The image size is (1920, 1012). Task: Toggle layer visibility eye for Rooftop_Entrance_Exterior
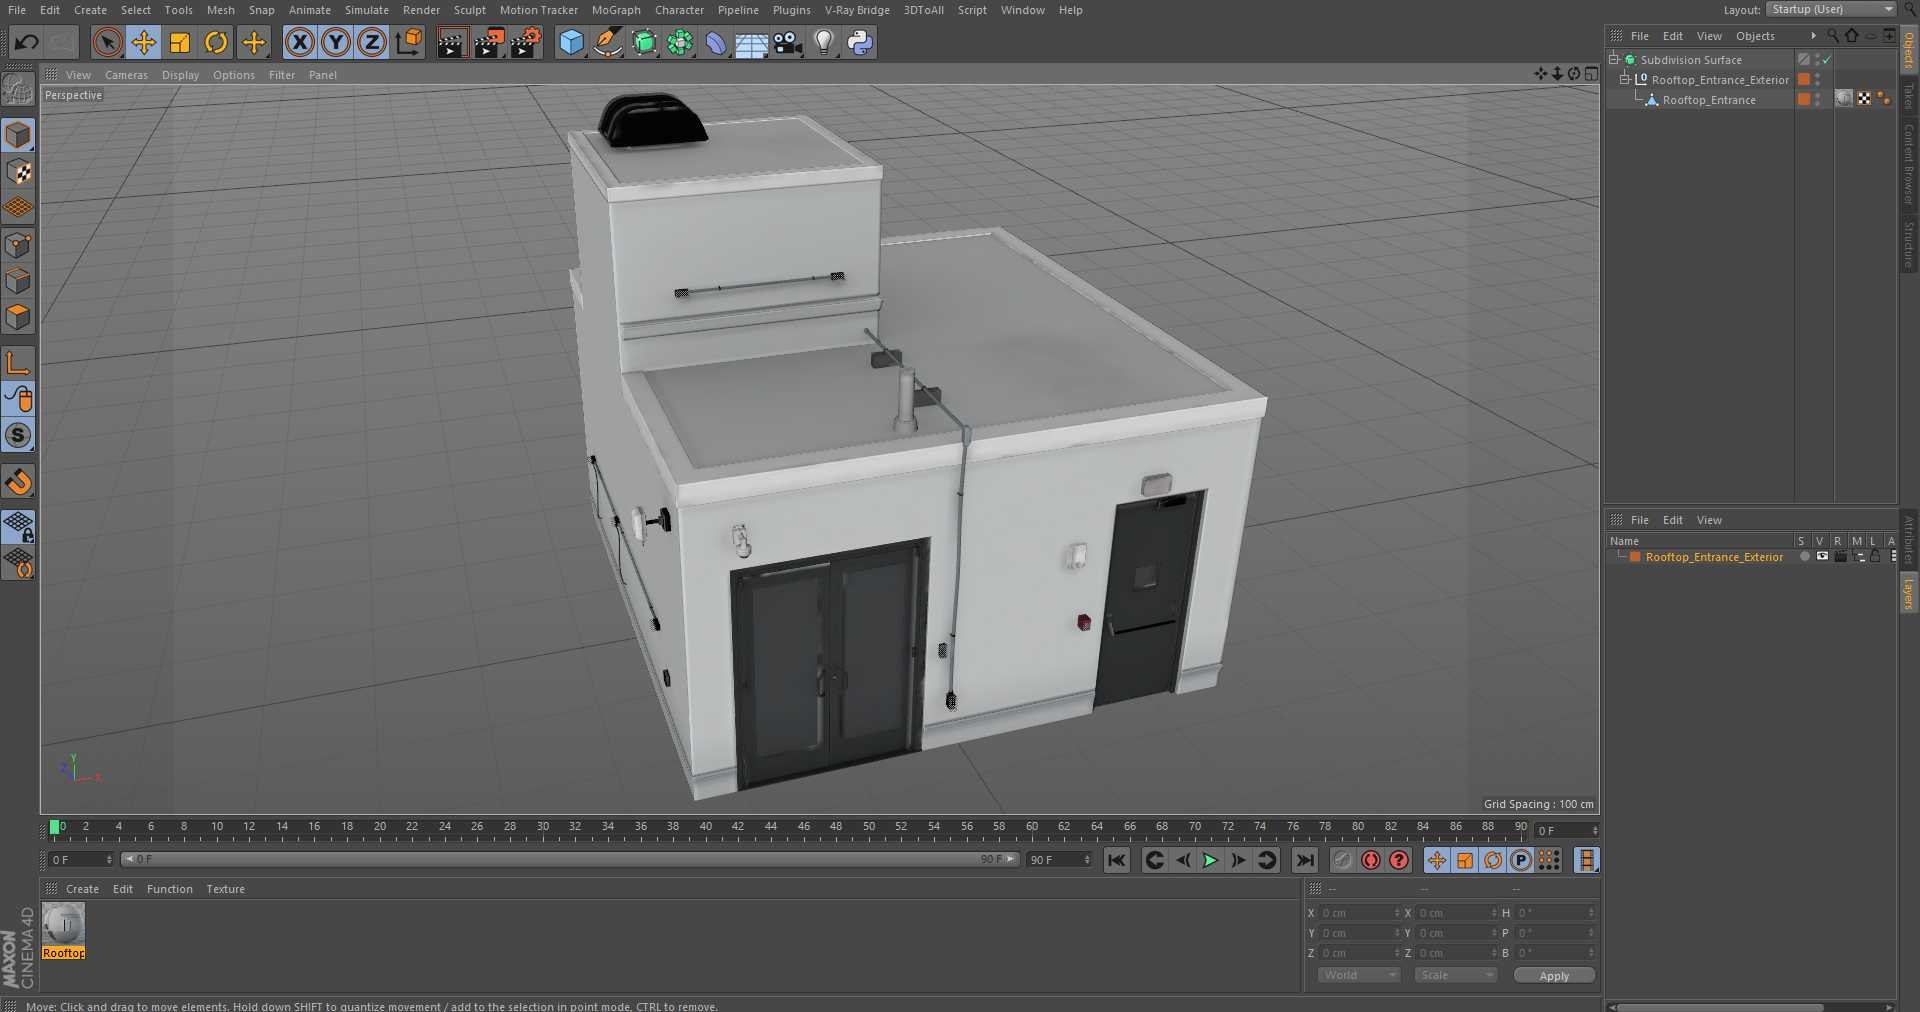1822,557
